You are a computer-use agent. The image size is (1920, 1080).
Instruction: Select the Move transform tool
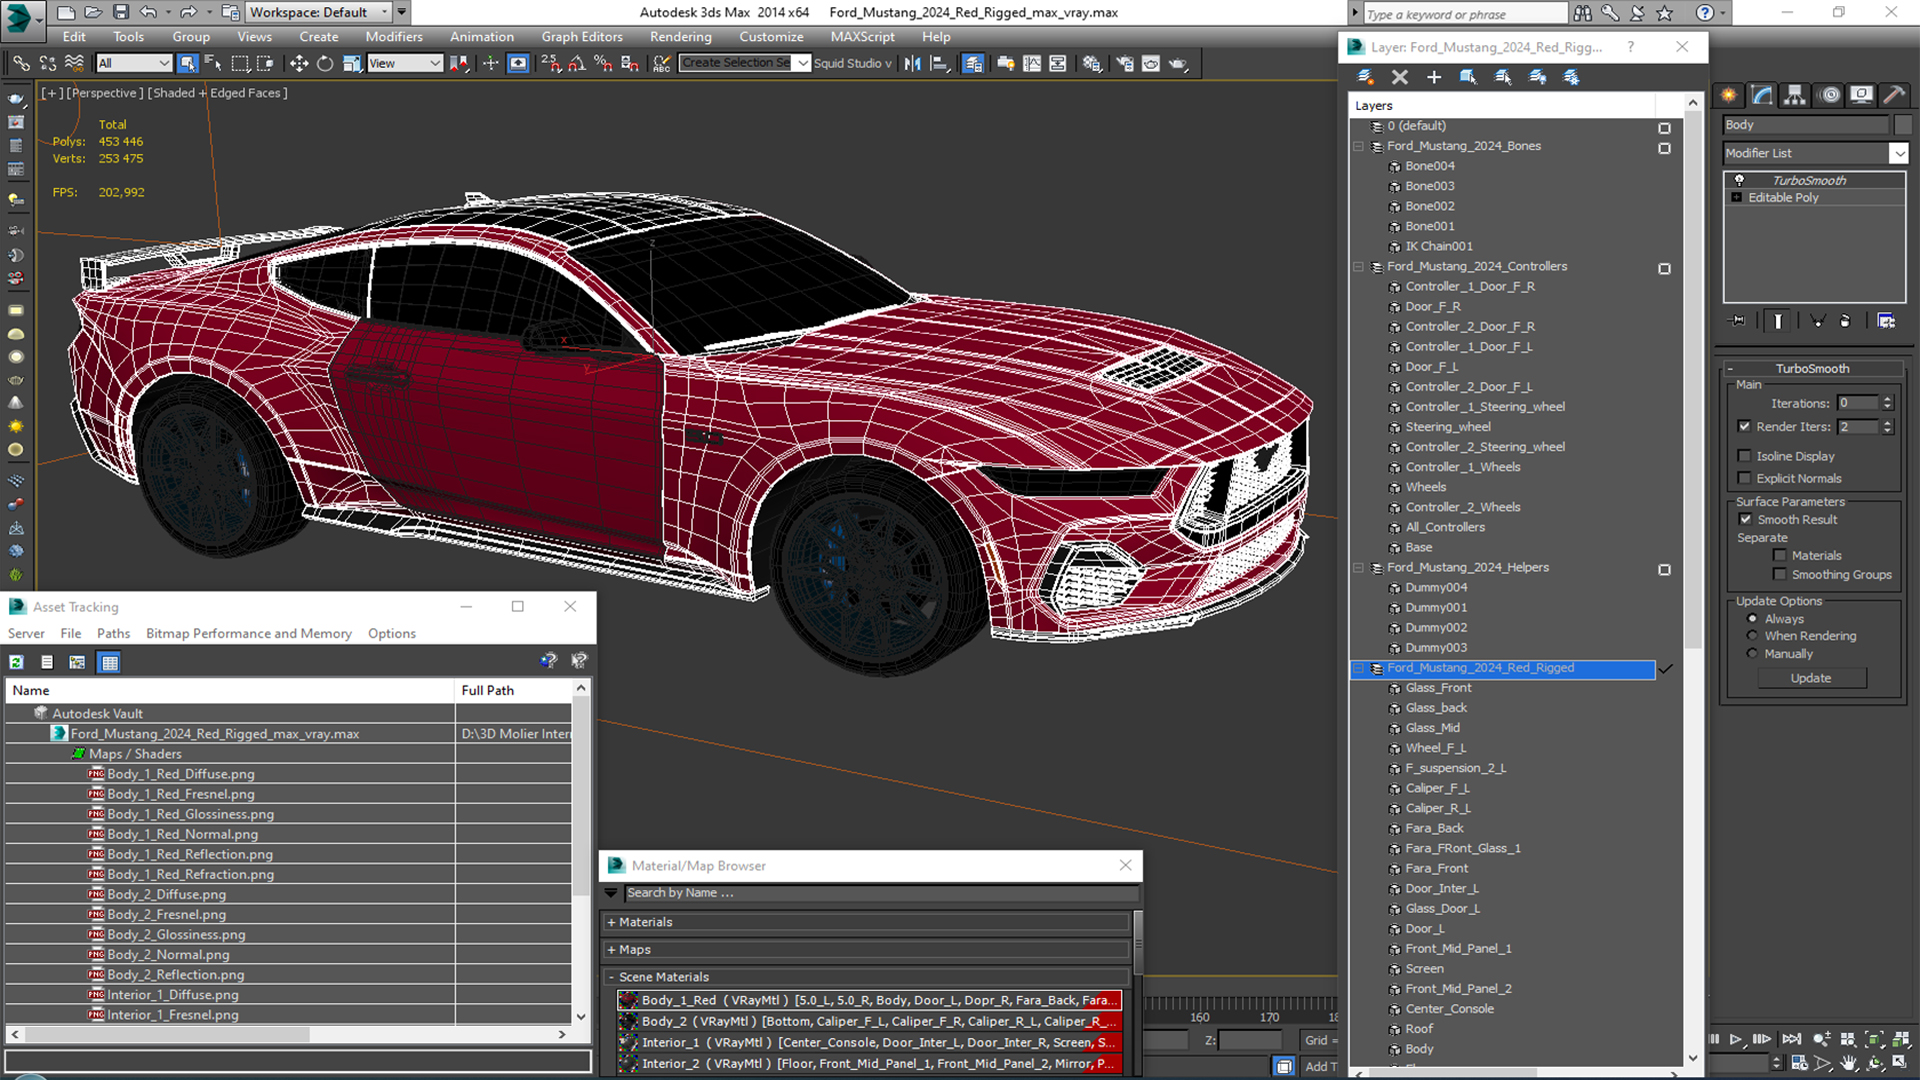298,63
